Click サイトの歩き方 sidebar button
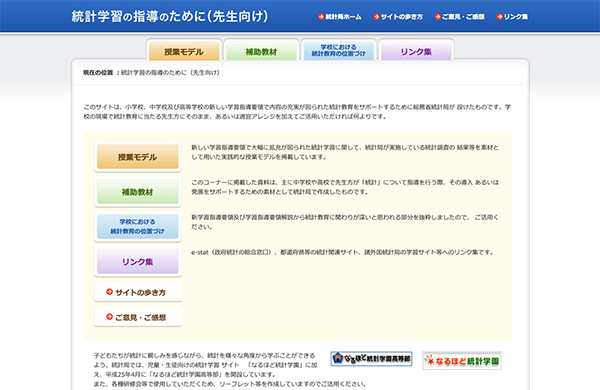 coord(138,292)
